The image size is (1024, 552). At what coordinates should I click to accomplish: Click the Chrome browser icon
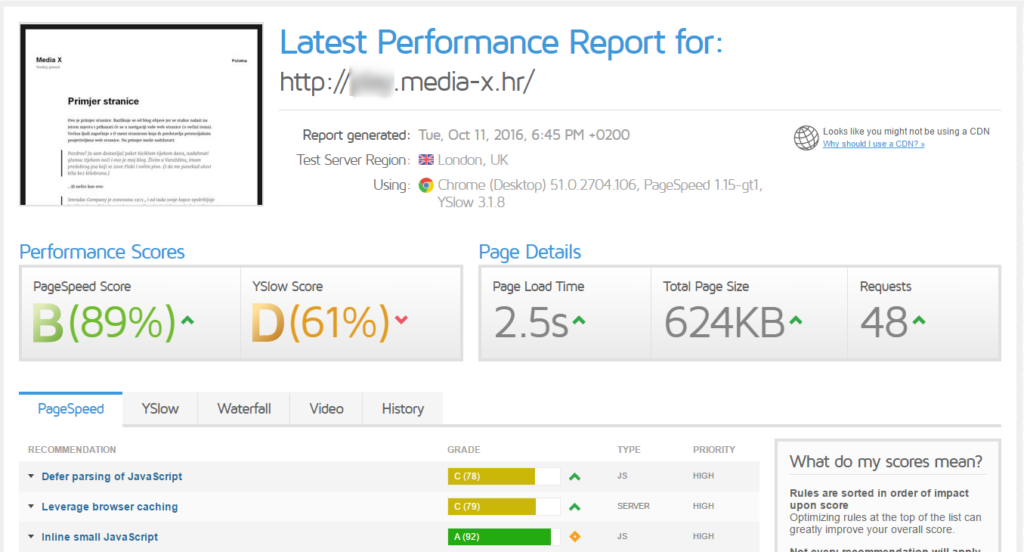tap(426, 185)
